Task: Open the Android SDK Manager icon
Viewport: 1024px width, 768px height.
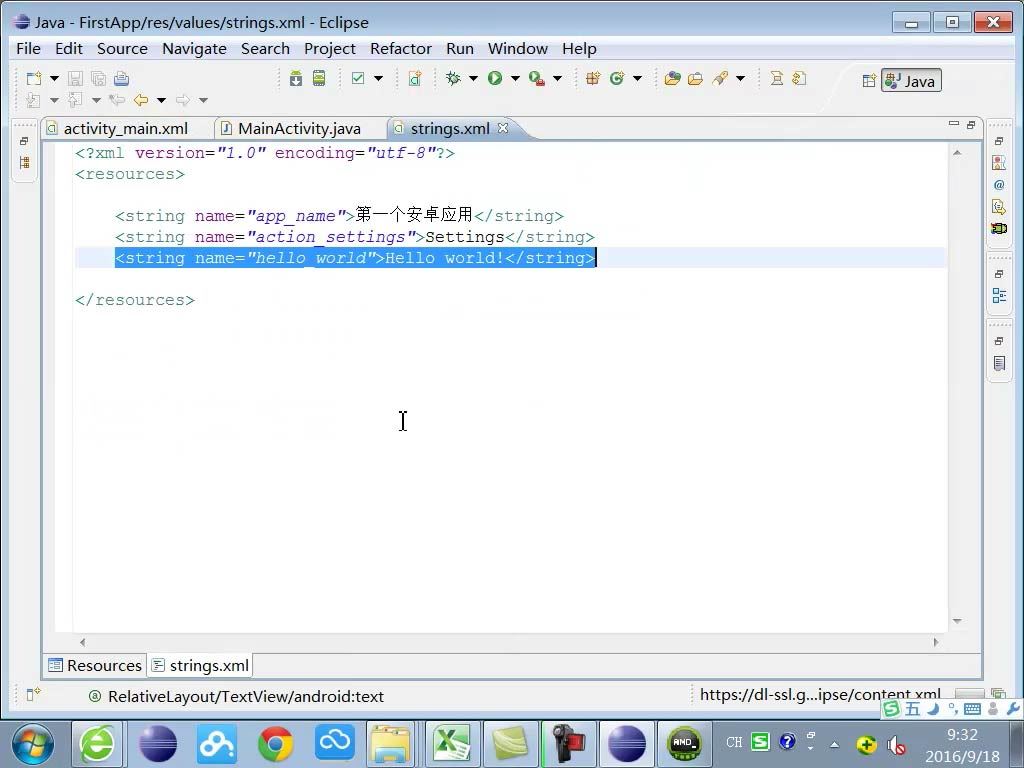Action: (296, 79)
